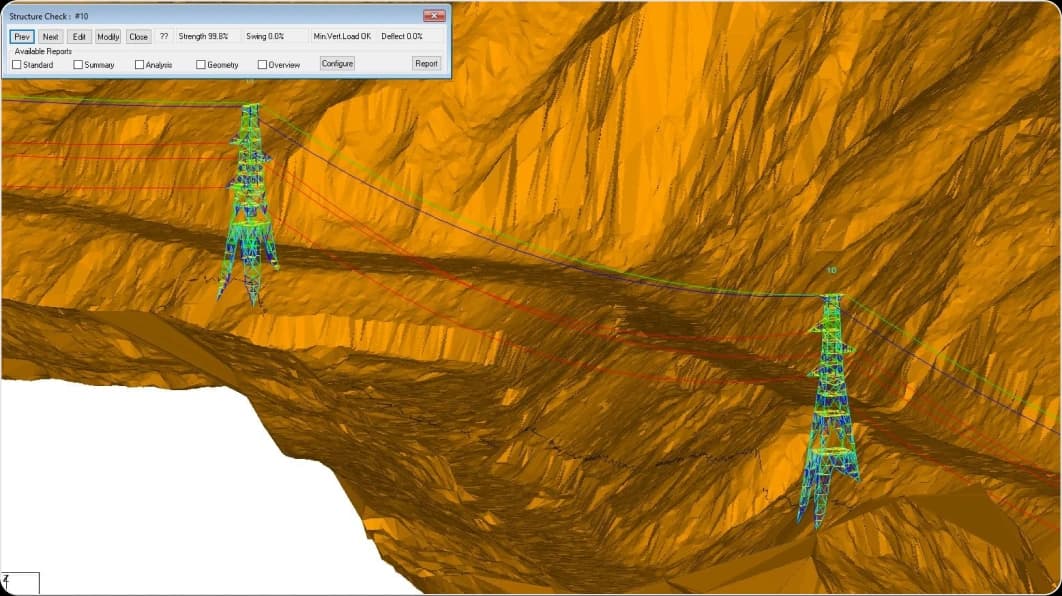The height and width of the screenshot is (596, 1062).
Task: Click the Prev button in Structure Check
Action: [22, 37]
